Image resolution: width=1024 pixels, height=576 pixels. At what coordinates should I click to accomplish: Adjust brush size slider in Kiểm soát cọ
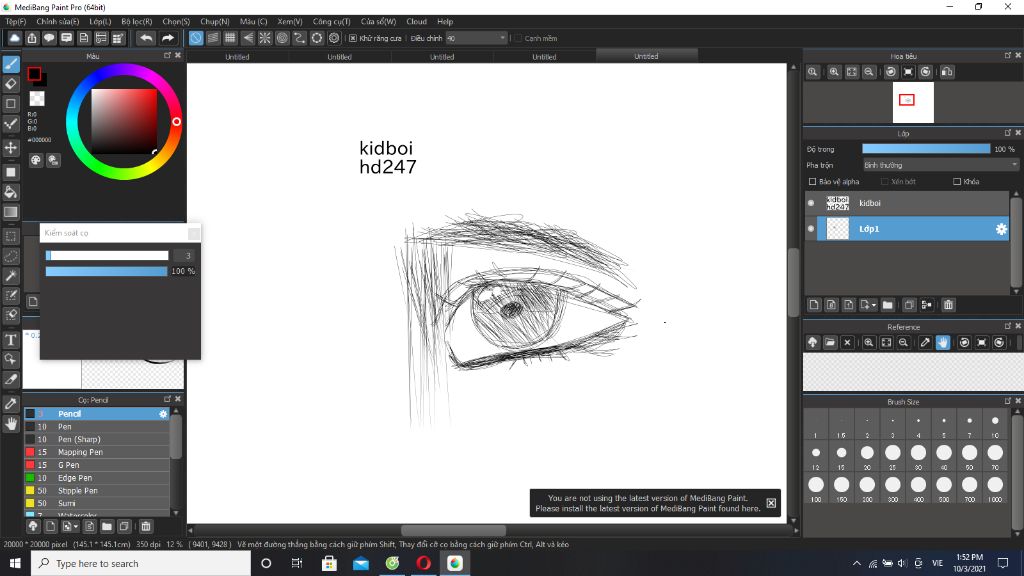coord(107,255)
